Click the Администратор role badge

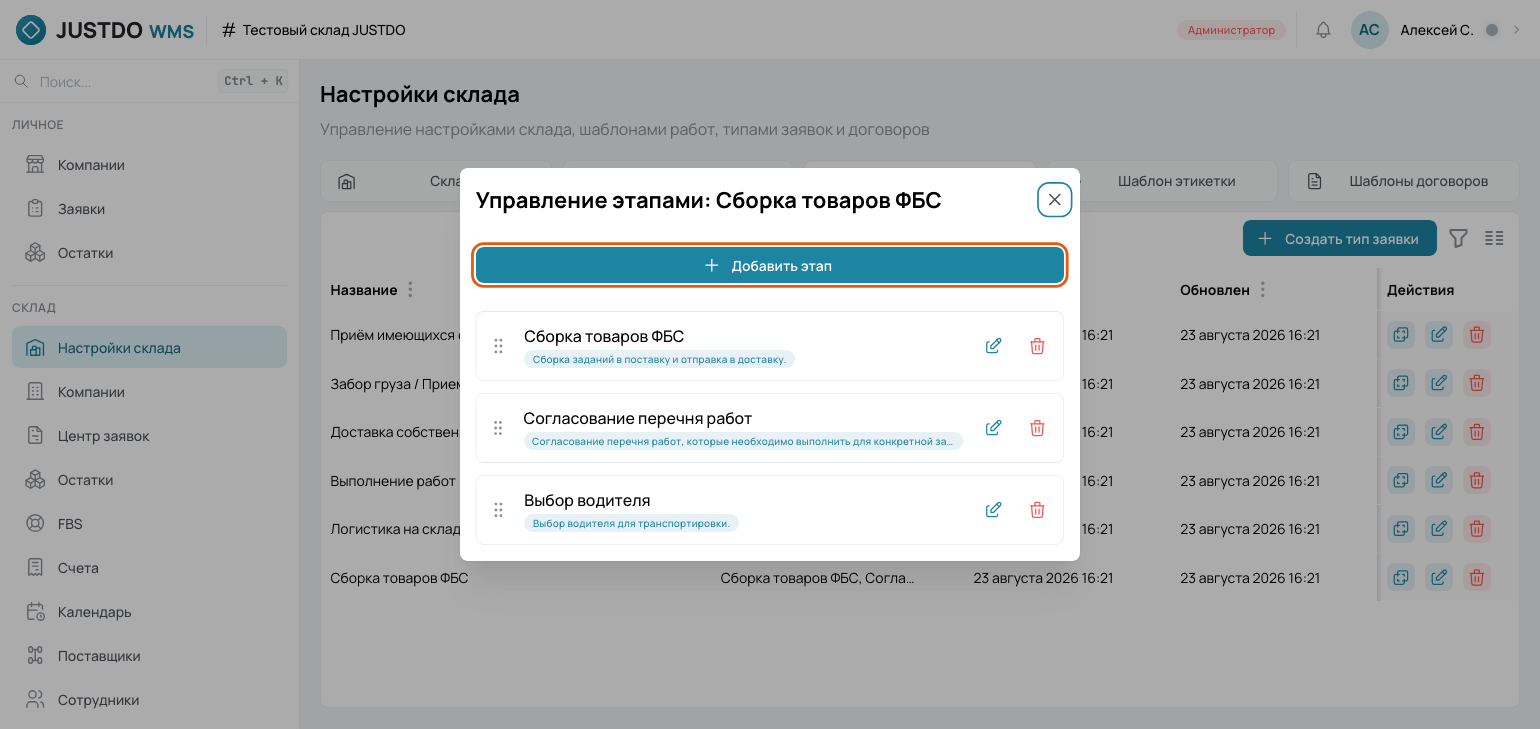tap(1232, 30)
